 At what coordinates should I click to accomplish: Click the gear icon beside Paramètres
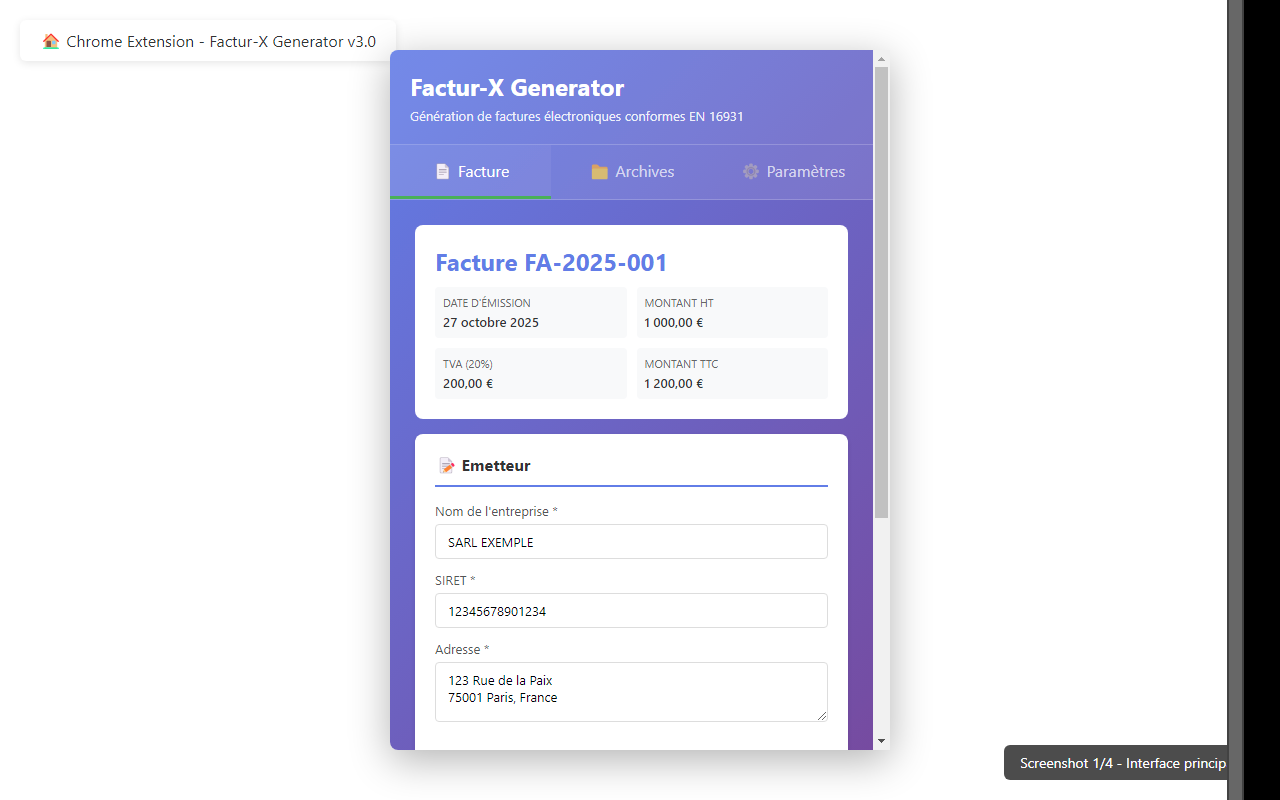(x=751, y=172)
